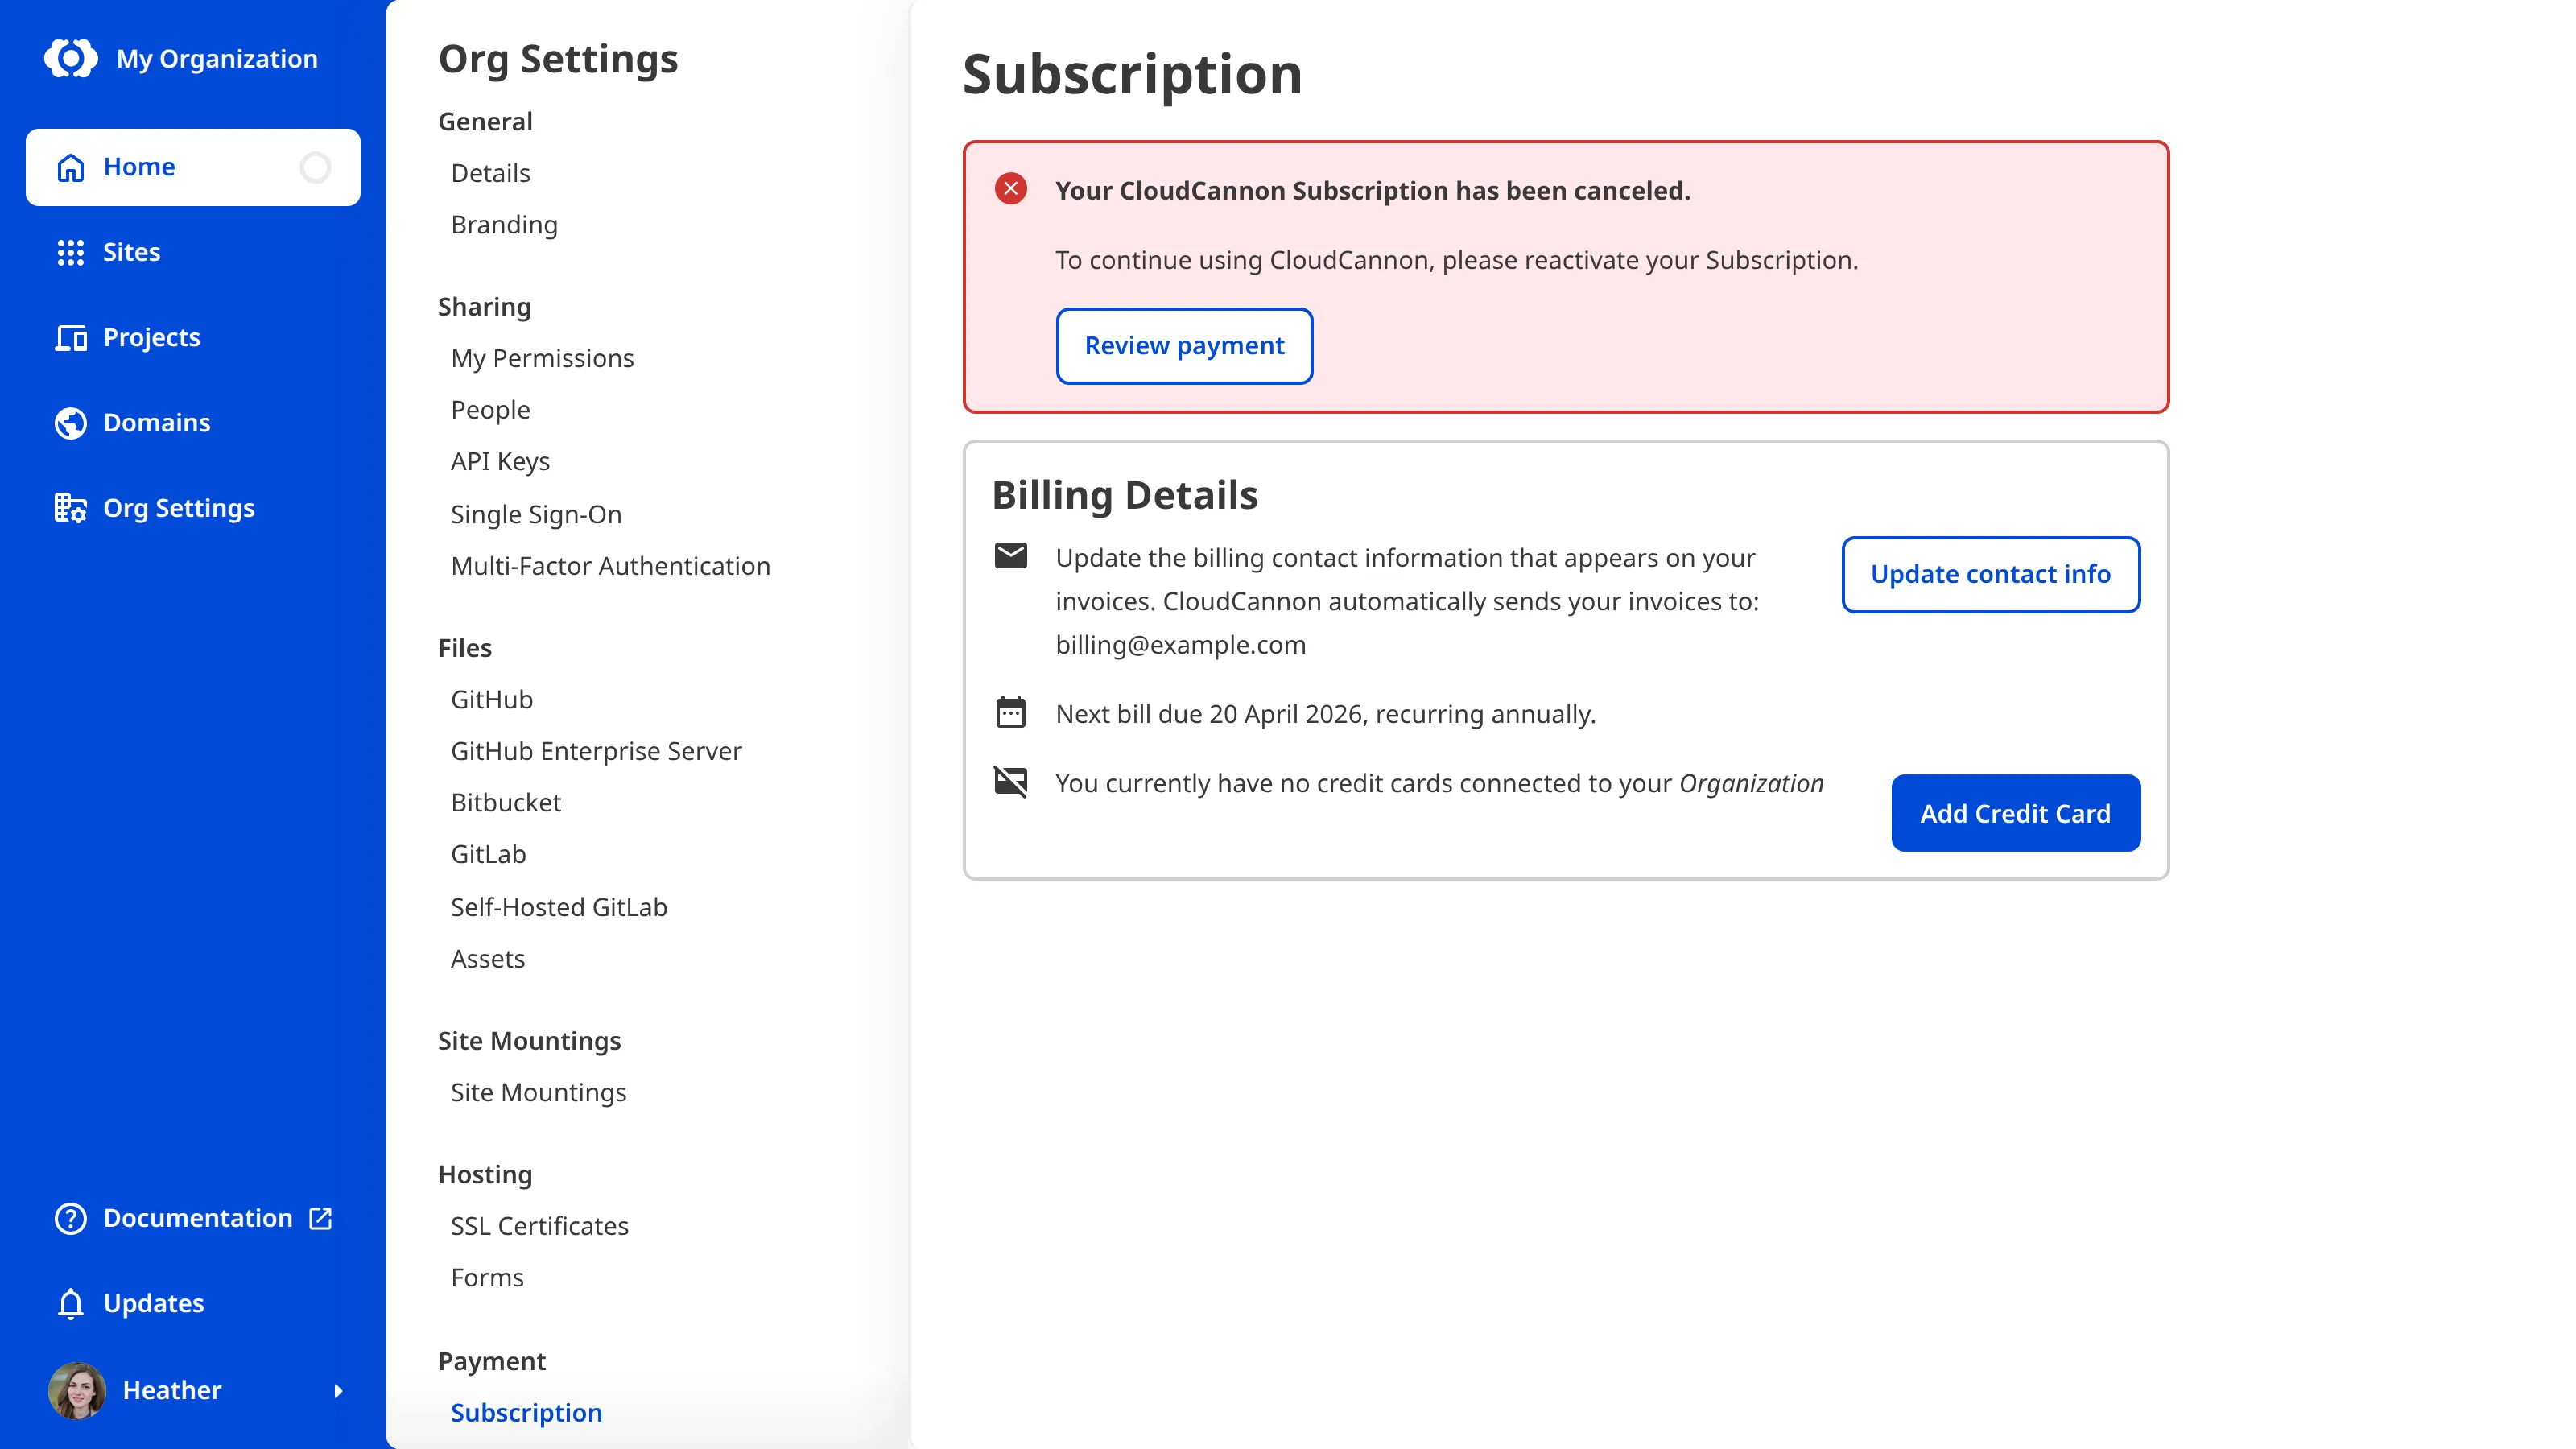The width and height of the screenshot is (2576, 1449).
Task: Click the envelope icon in Billing Details
Action: 1011,555
